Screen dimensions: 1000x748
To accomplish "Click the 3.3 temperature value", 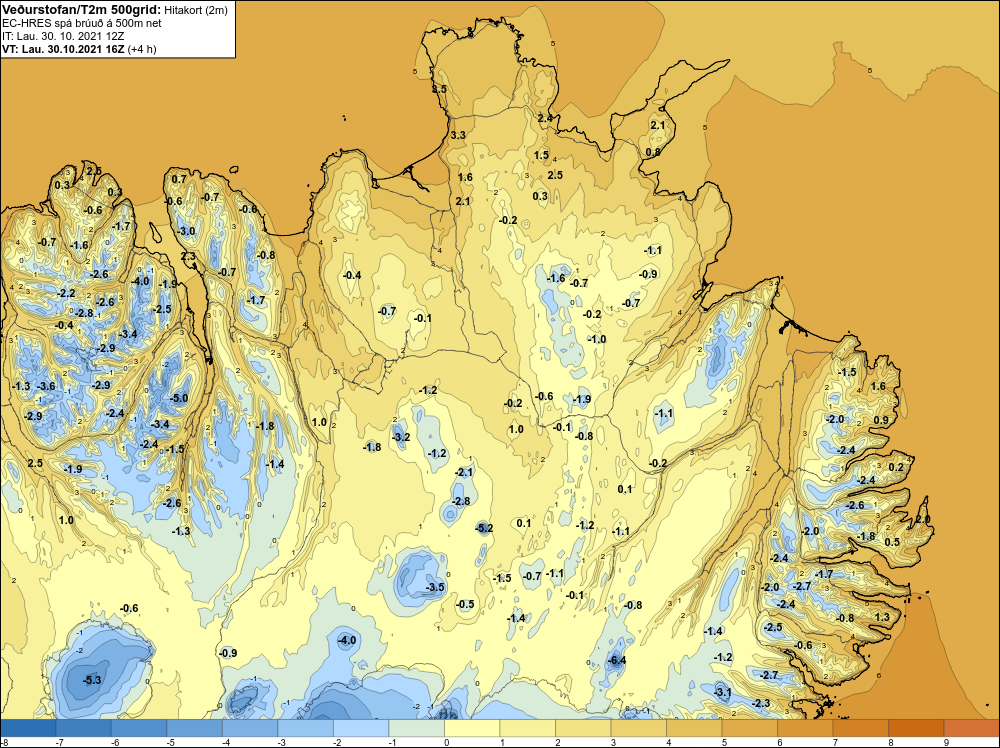I will pos(458,135).
